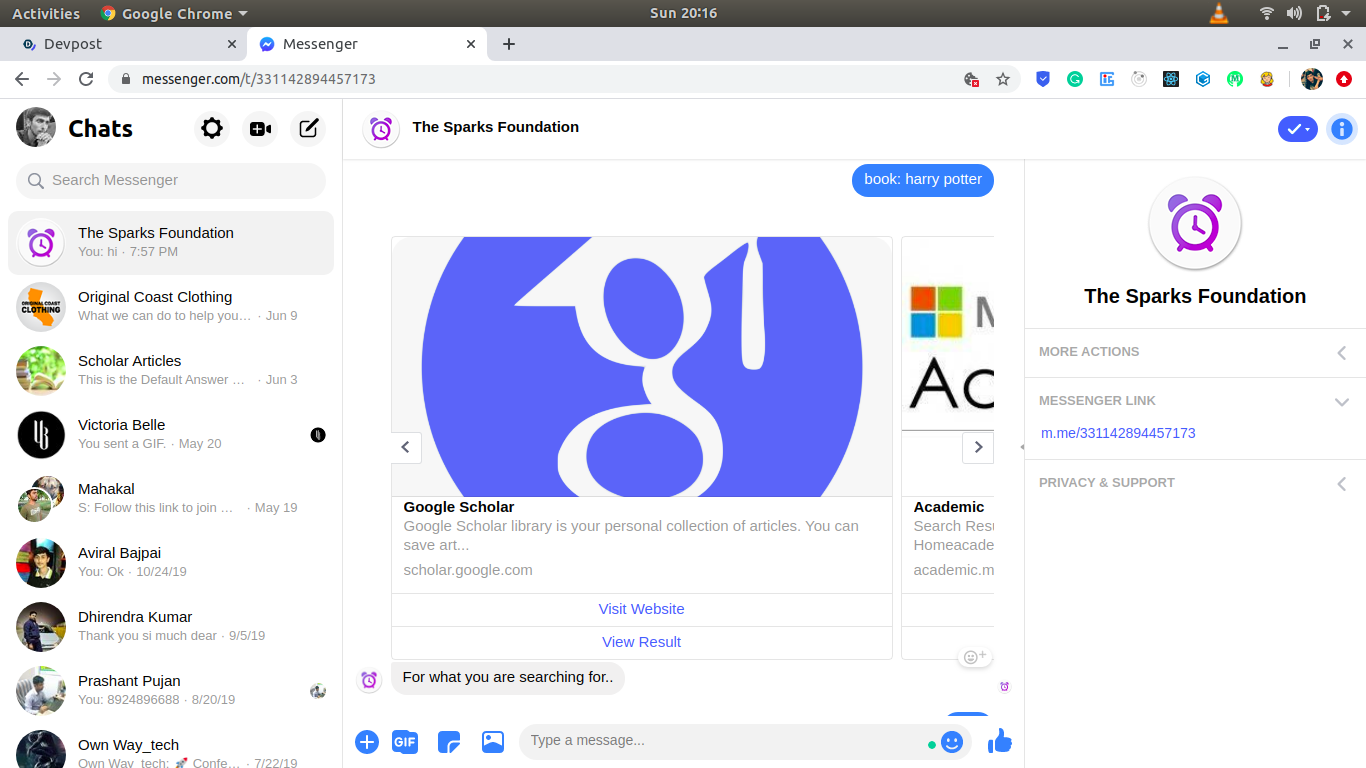Go back in browser history
The height and width of the screenshot is (768, 1366).
(x=22, y=79)
